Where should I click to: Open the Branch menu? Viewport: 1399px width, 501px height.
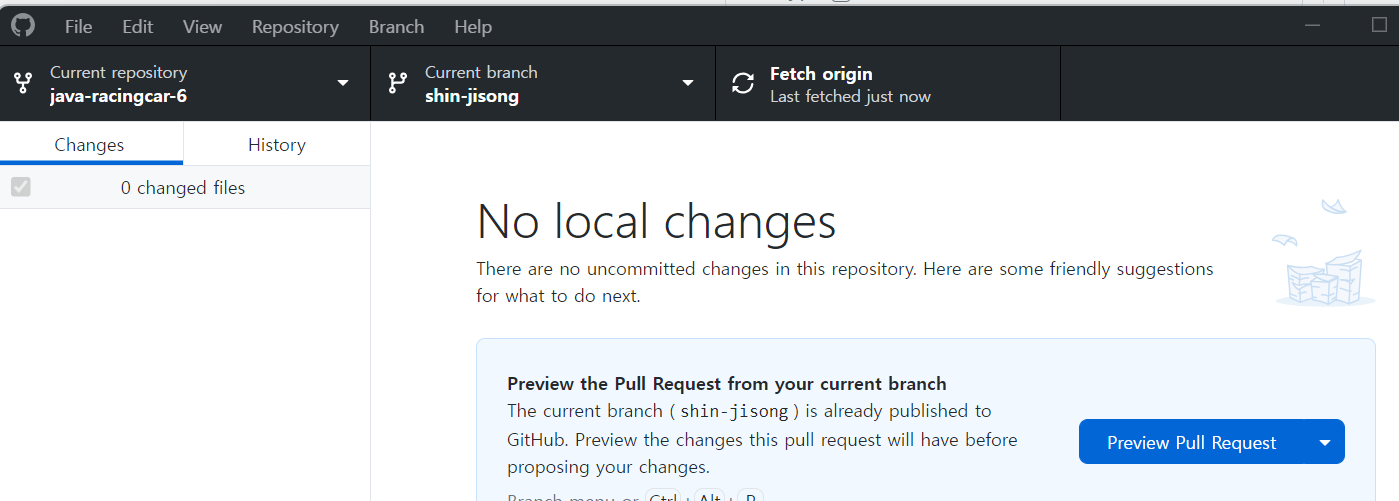pos(396,27)
